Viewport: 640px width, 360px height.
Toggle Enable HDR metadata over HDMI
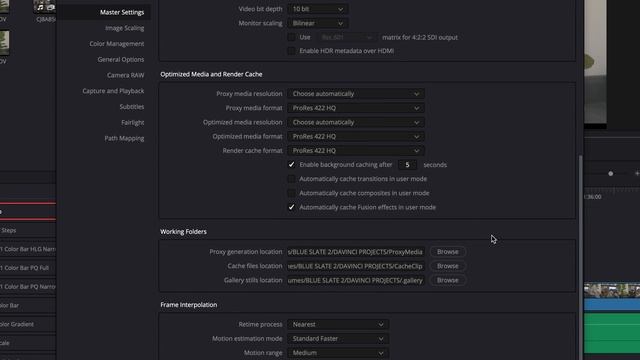pyautogui.click(x=291, y=51)
